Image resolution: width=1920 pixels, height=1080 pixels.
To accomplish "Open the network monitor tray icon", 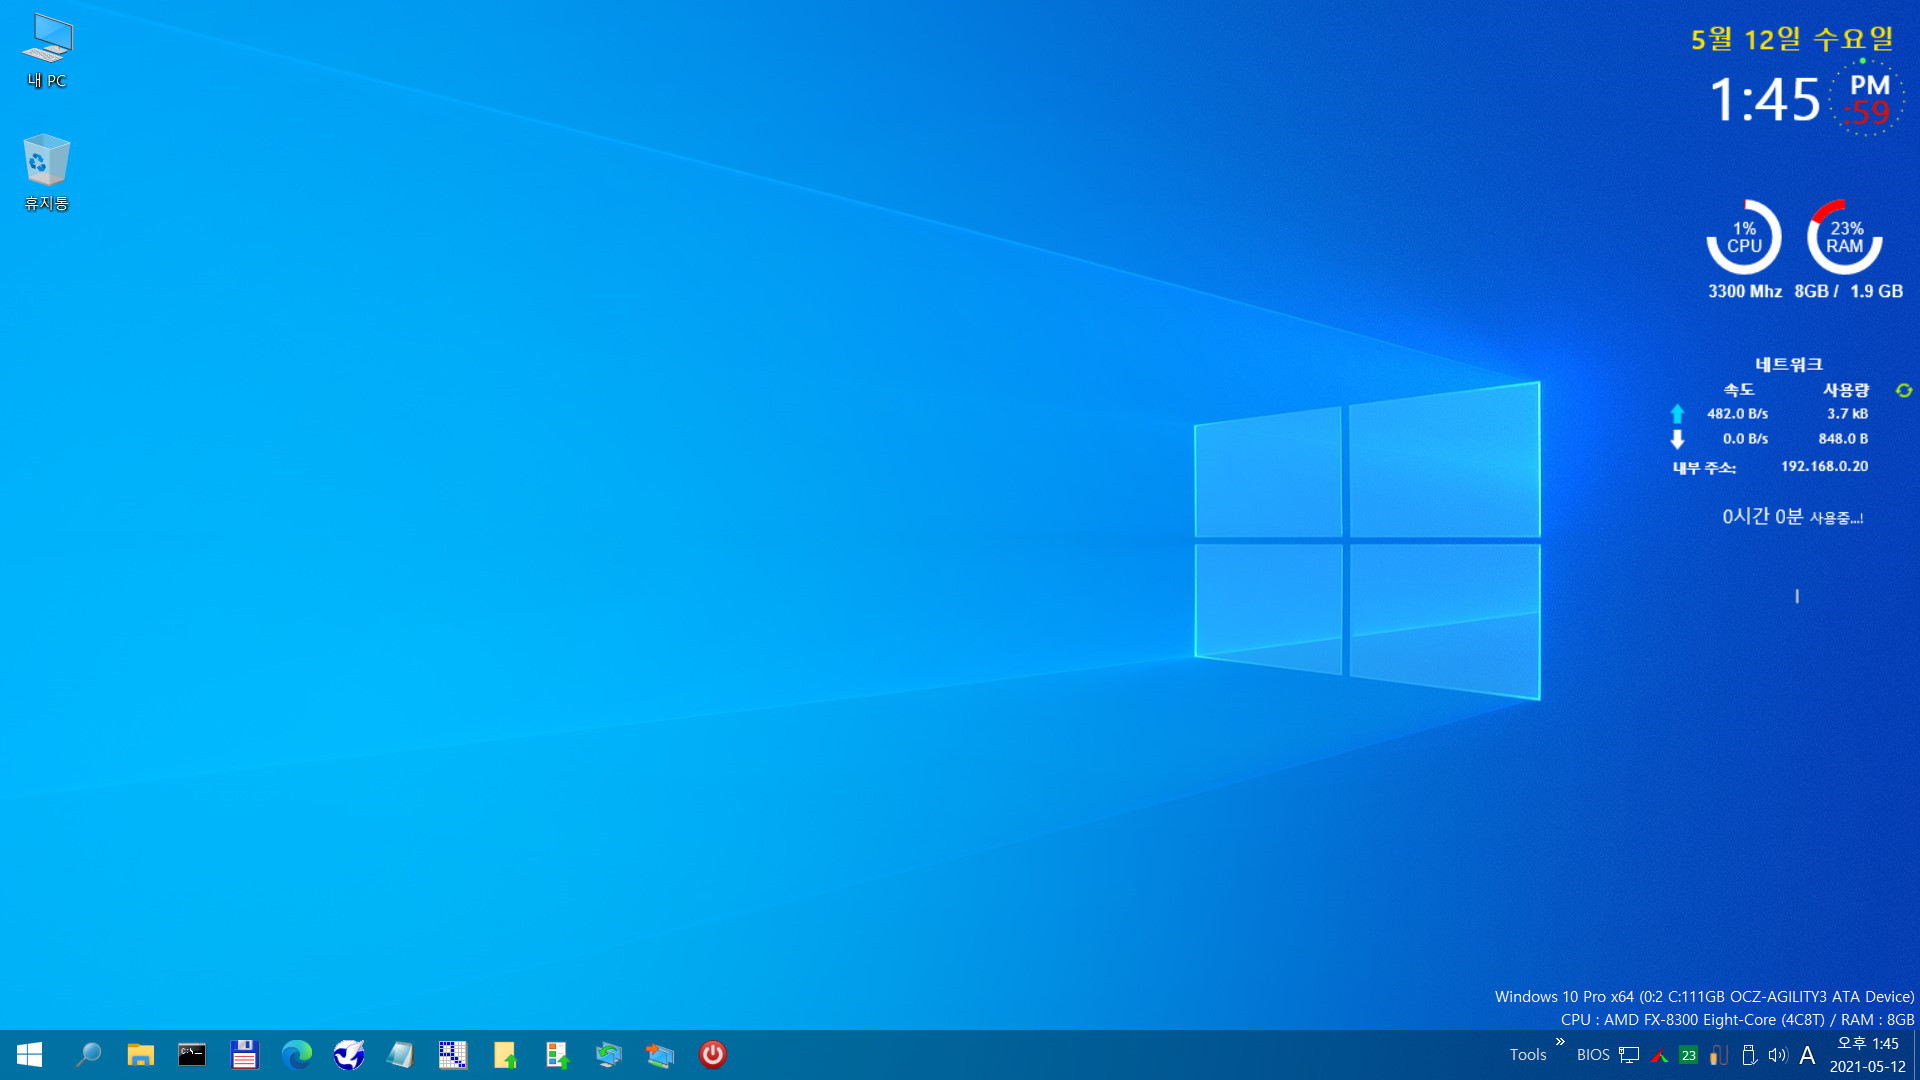I will [1629, 1055].
